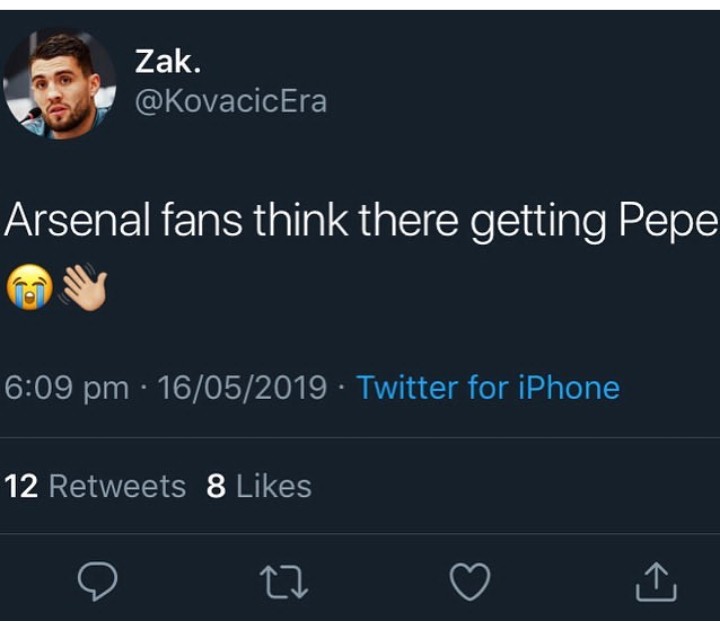This screenshot has height=622, width=720.
Task: Click the number 12 retweet count
Action: 21,487
